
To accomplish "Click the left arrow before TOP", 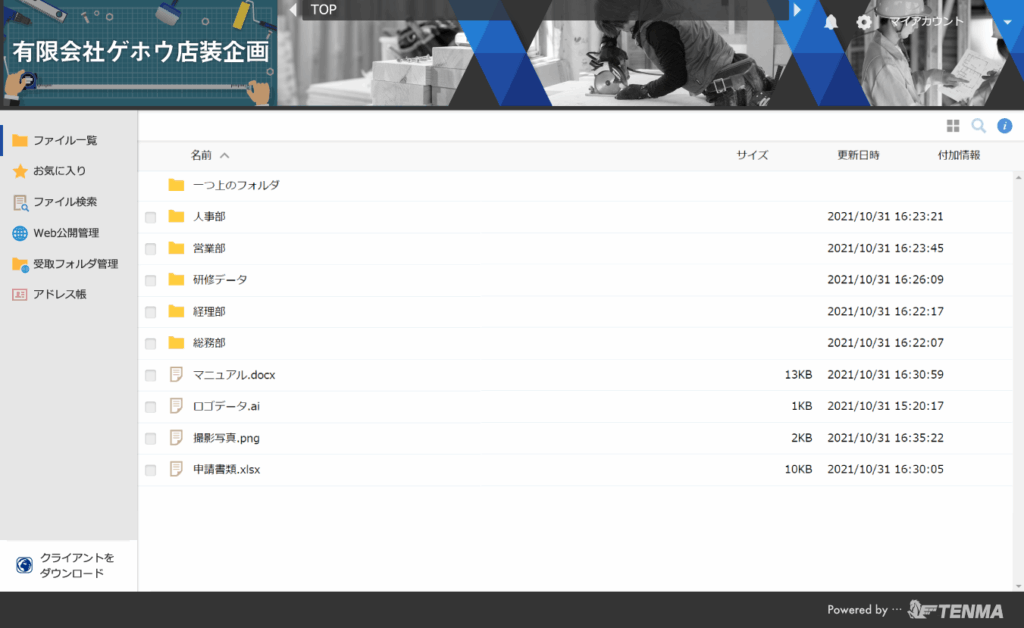I will pyautogui.click(x=293, y=9).
